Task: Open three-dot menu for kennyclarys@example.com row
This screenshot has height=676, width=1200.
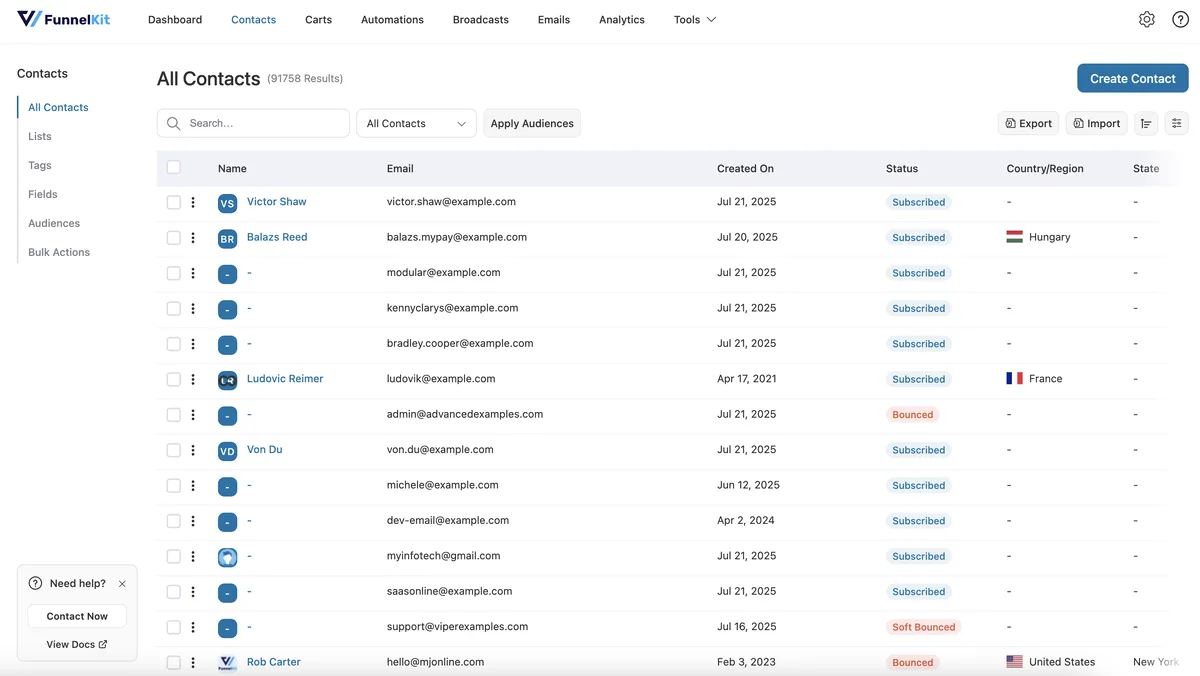Action: coord(193,309)
